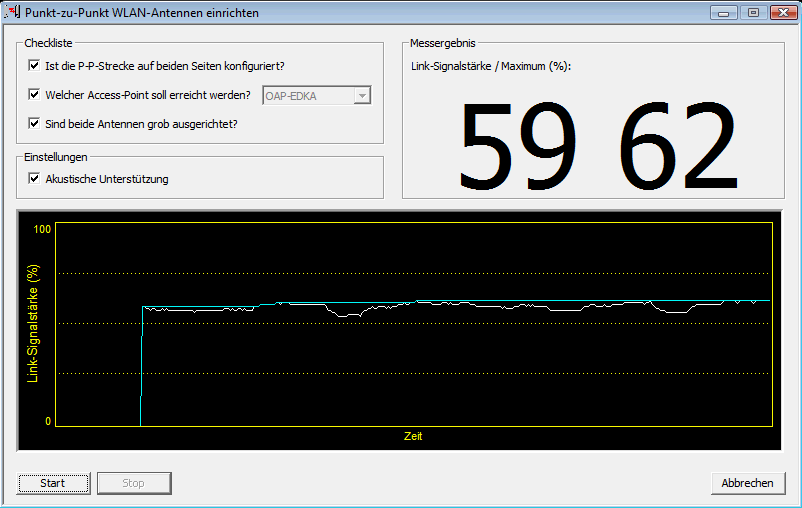
Task: Minimize the WLAN antenna setup window
Action: point(724,13)
